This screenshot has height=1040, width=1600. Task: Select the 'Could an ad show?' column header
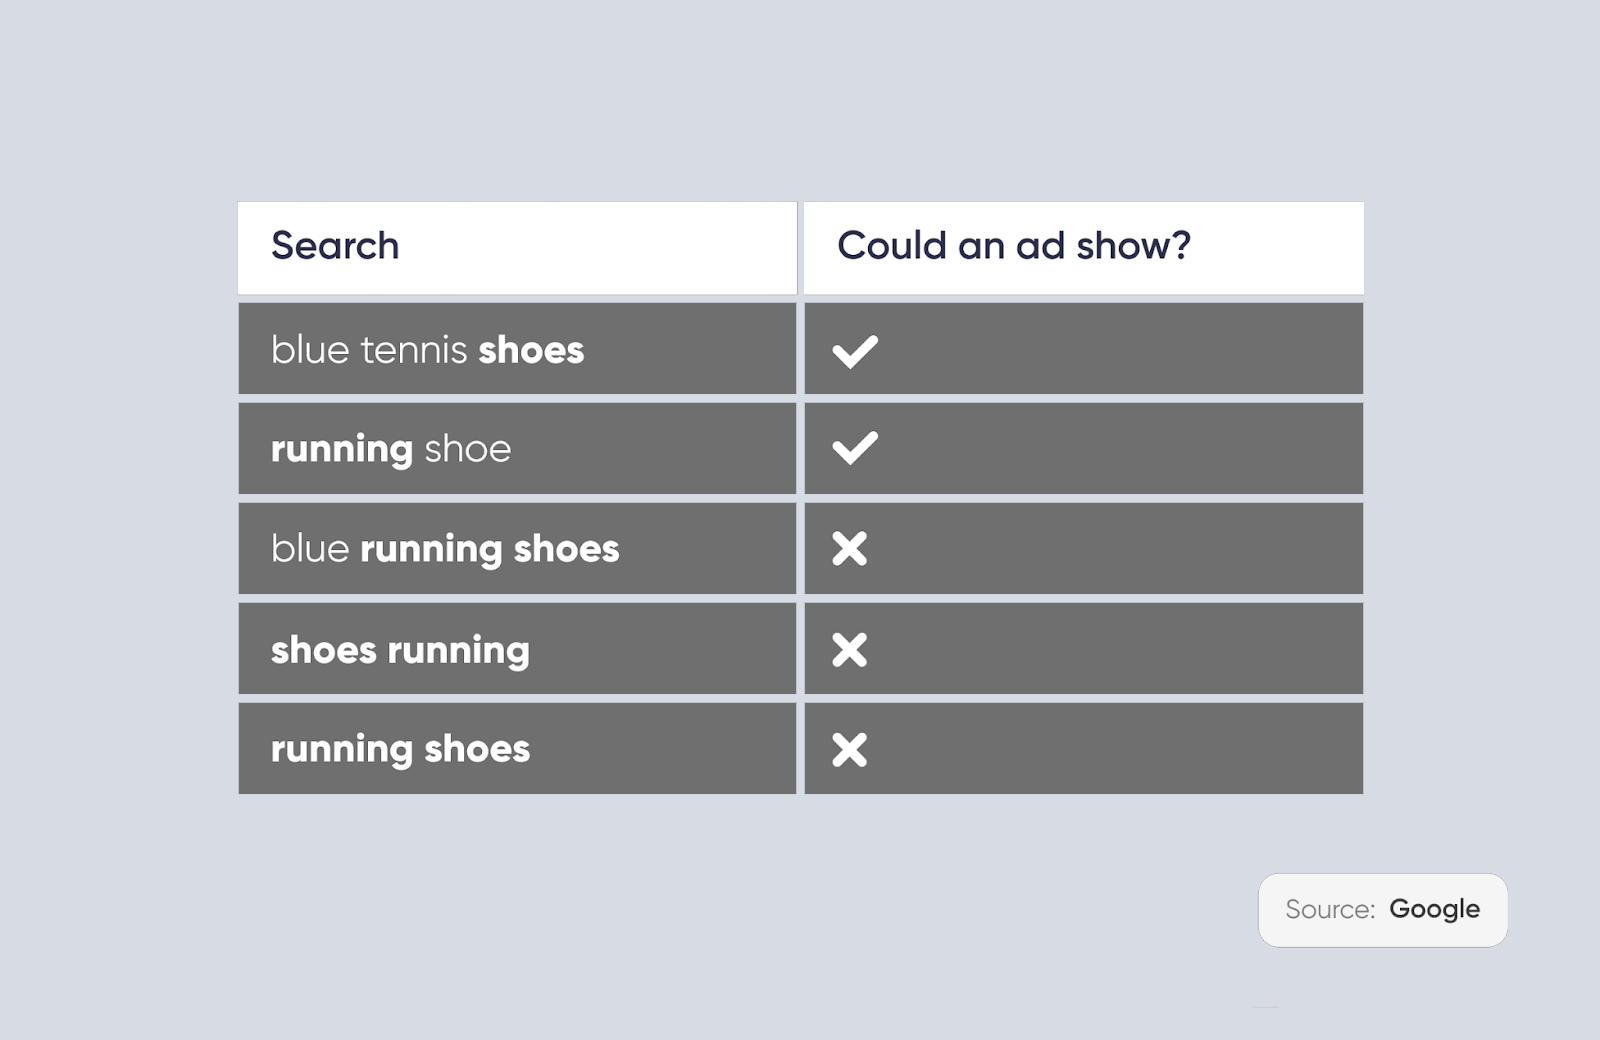1013,246
